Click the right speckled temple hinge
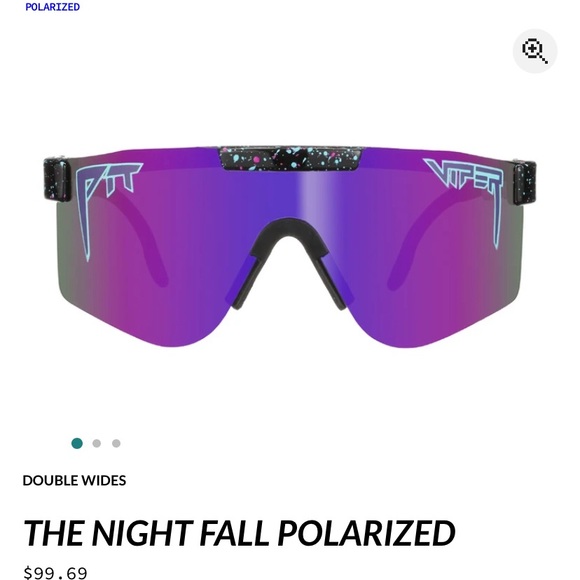 [525, 183]
